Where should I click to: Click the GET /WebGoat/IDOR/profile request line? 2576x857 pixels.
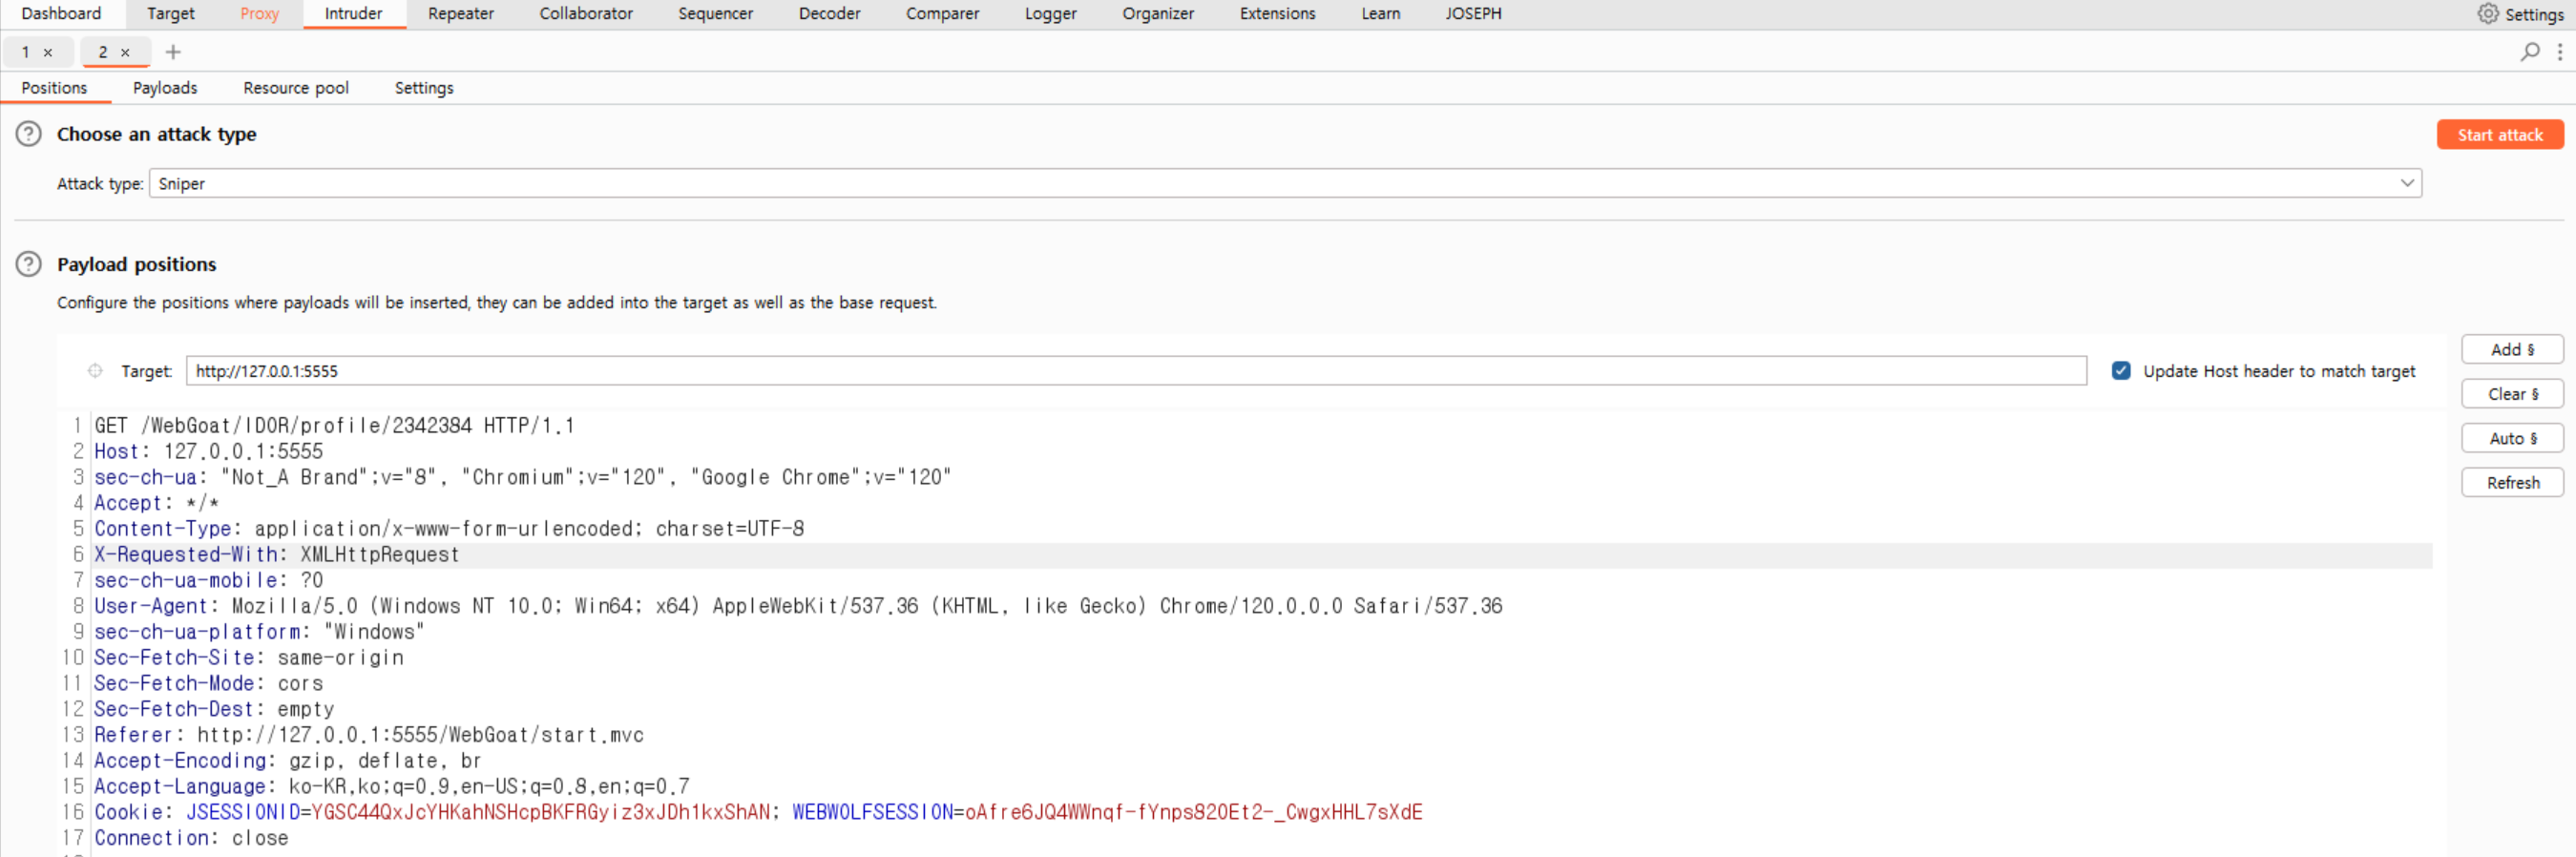[334, 426]
